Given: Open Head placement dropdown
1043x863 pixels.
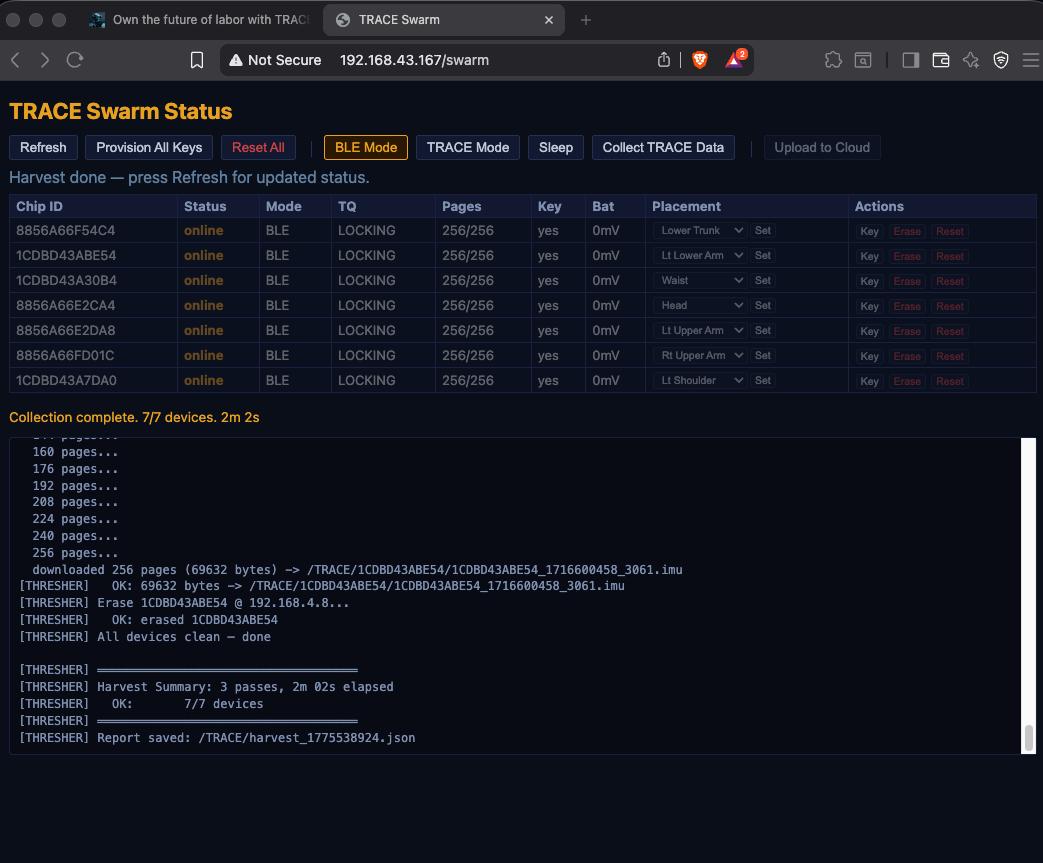Looking at the screenshot, I should click(700, 305).
